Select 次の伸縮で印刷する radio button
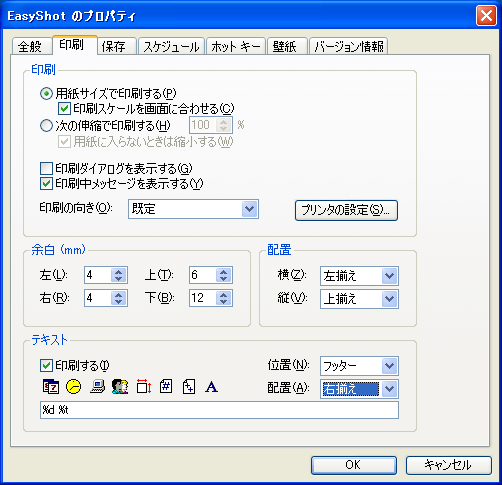The image size is (502, 485). point(46,126)
